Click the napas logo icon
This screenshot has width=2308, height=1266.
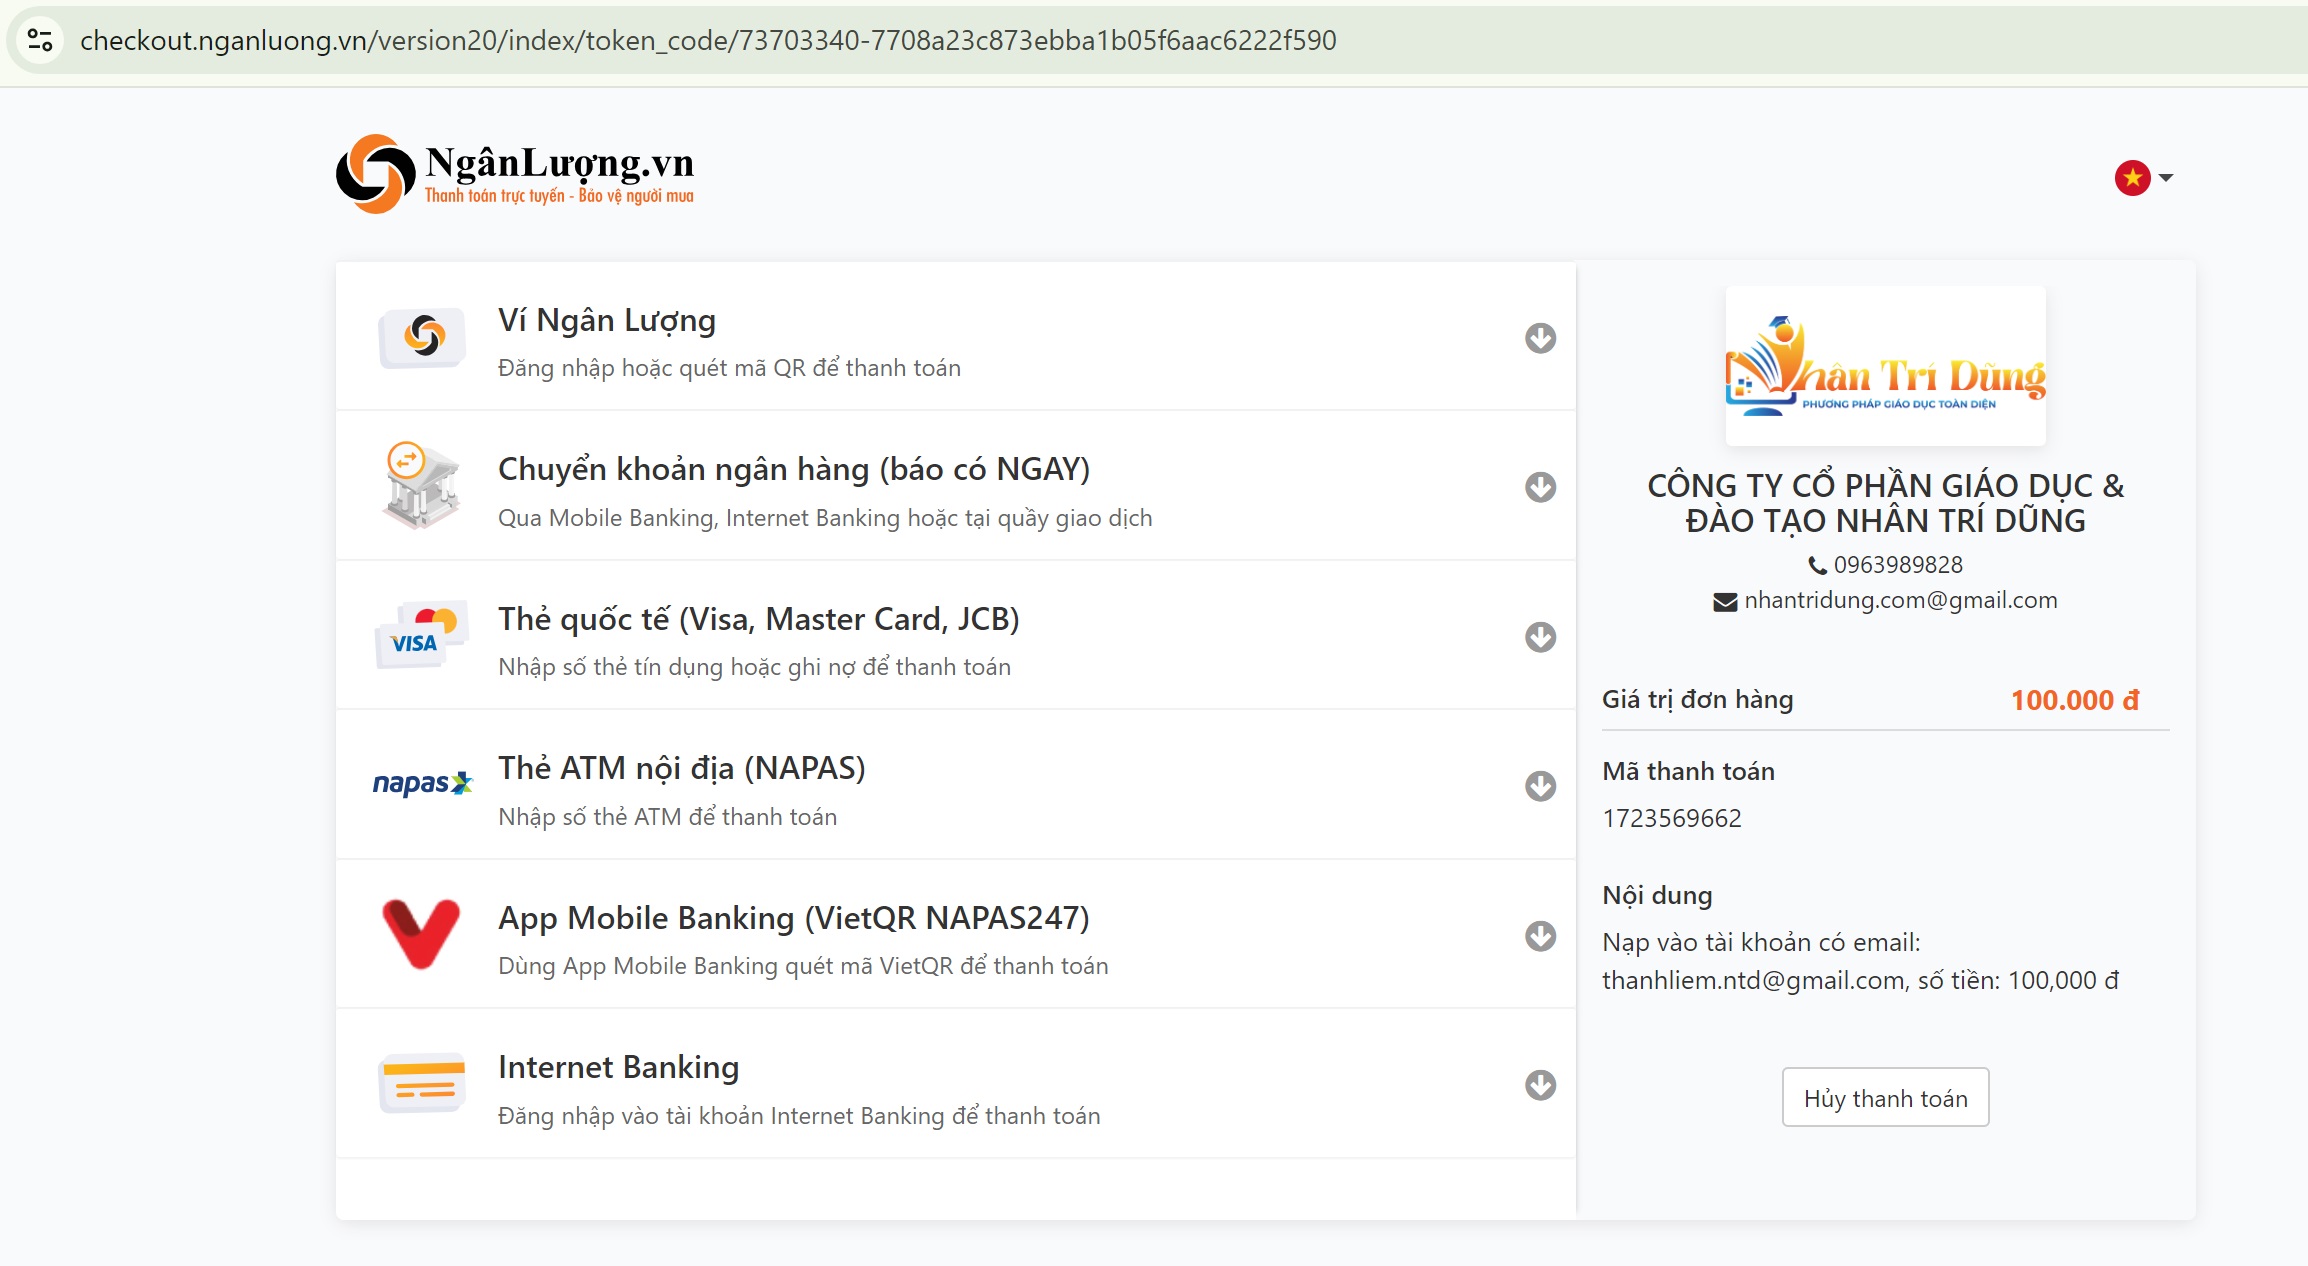point(422,783)
